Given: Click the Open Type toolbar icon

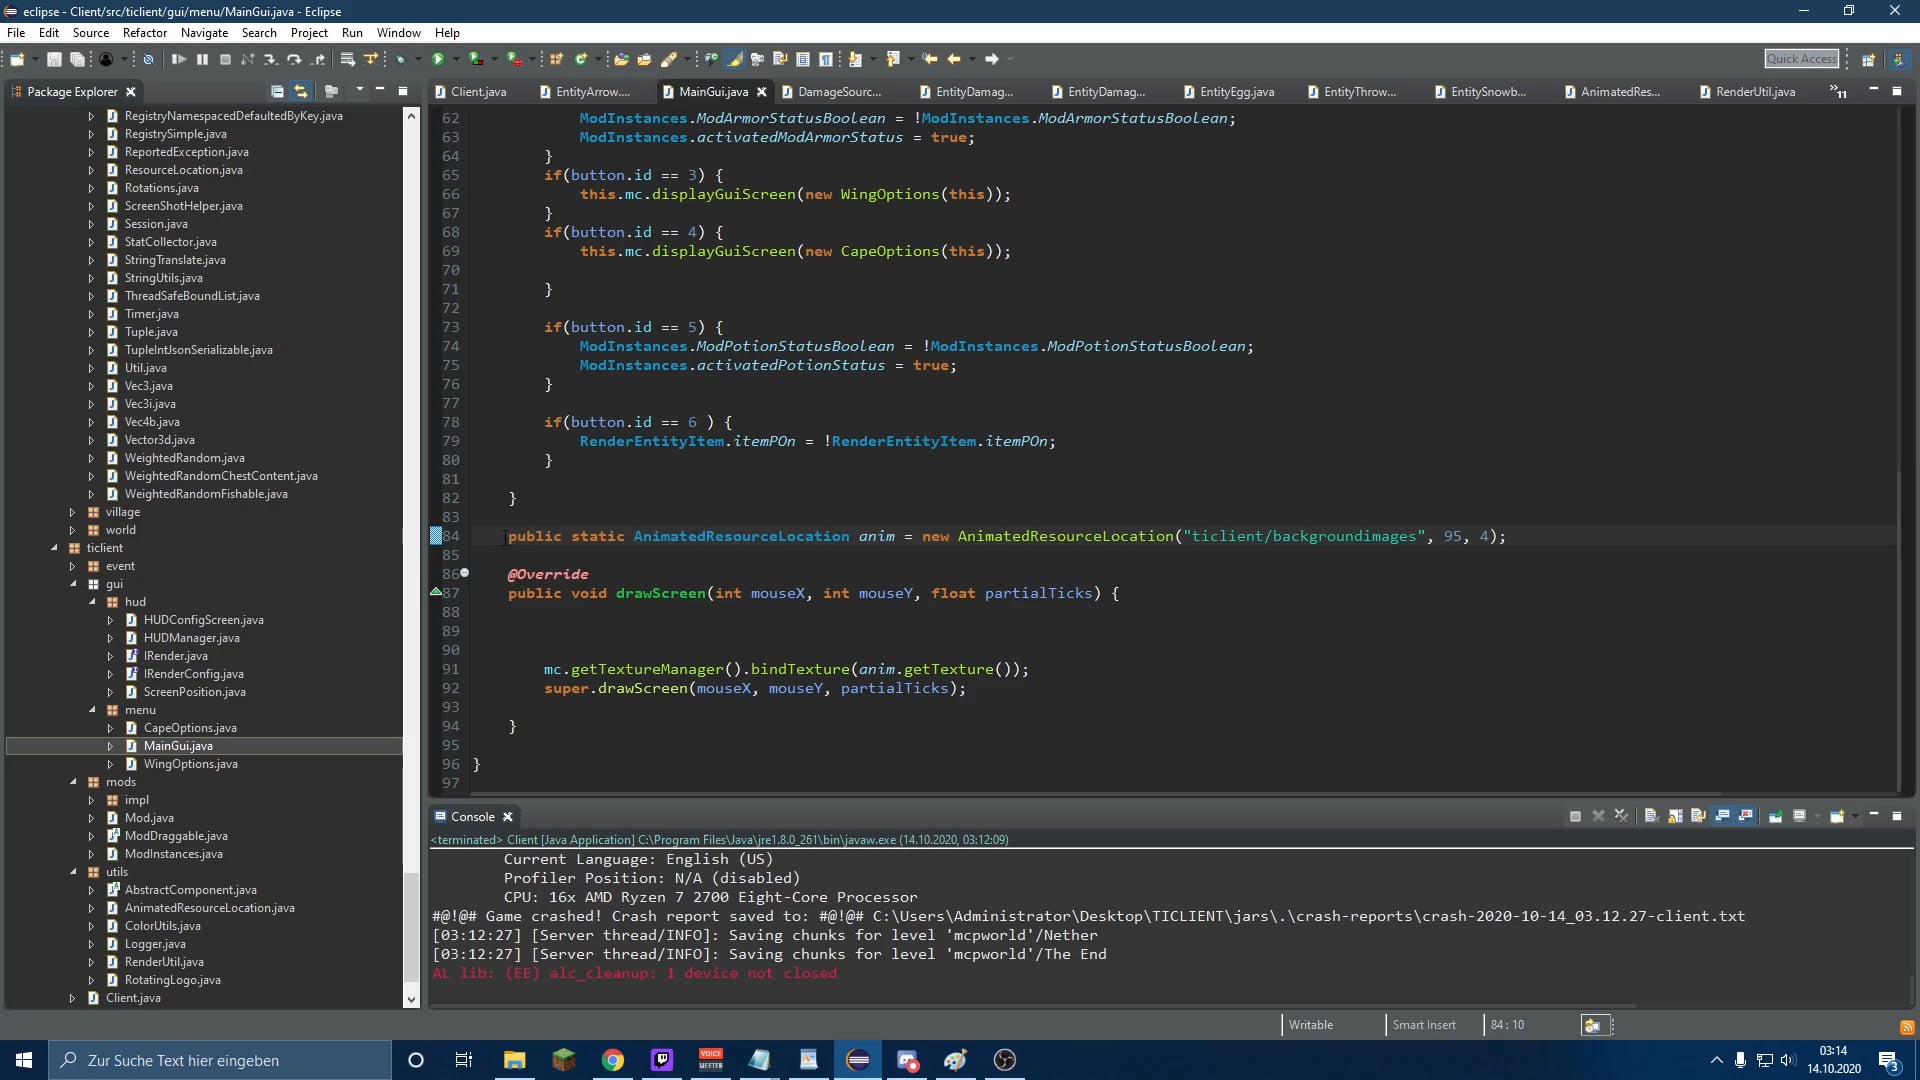Looking at the screenshot, I should pyautogui.click(x=621, y=59).
